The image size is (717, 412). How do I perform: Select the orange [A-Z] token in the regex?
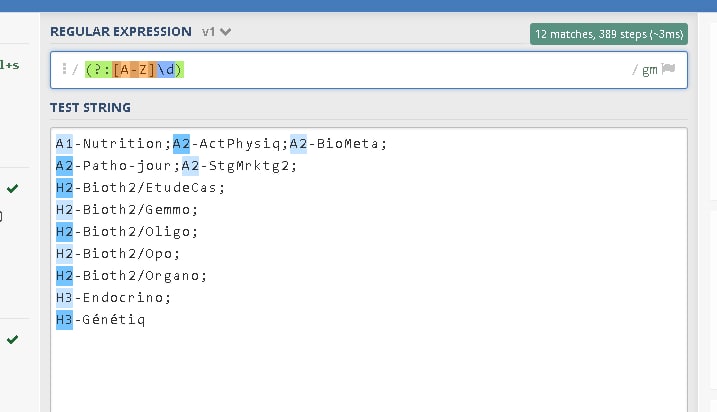coord(134,70)
